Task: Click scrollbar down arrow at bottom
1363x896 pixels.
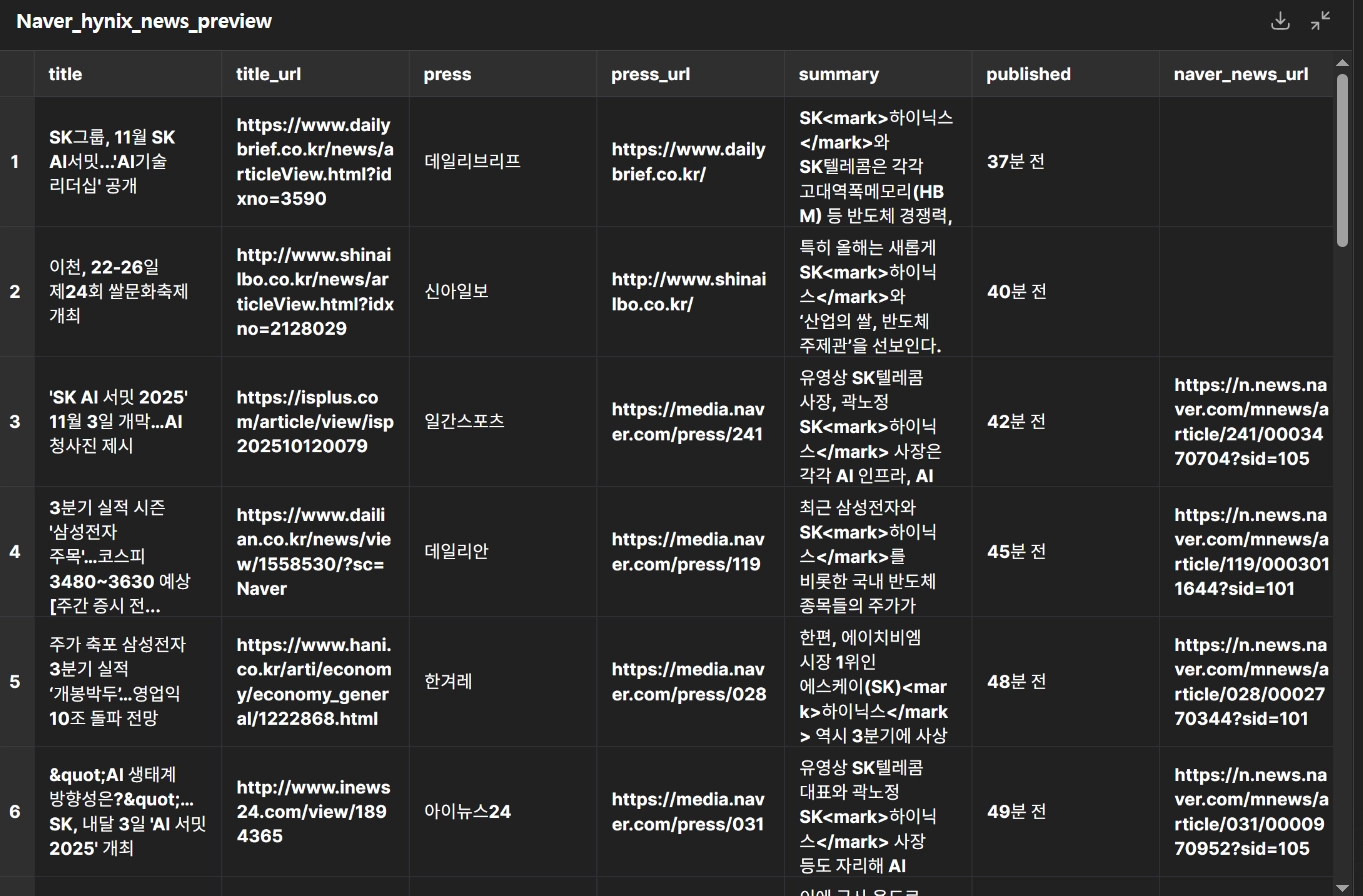Action: 1342,887
